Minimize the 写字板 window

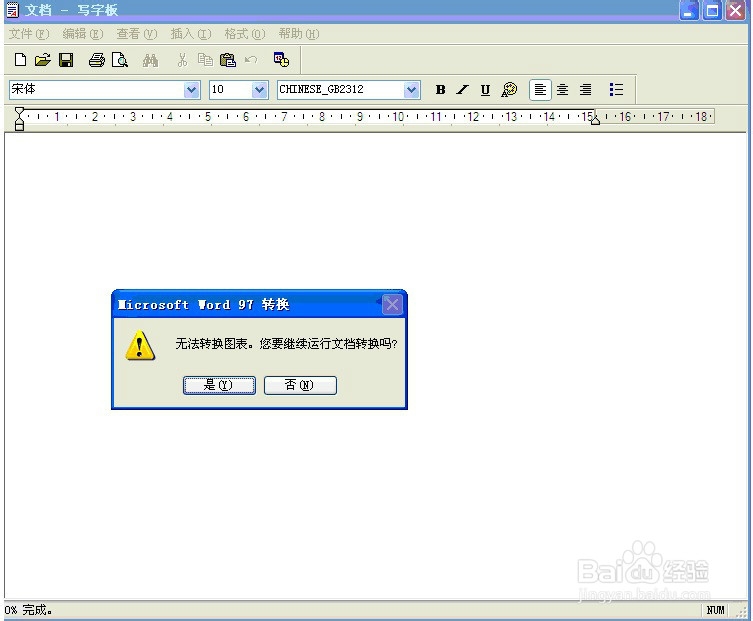point(689,11)
